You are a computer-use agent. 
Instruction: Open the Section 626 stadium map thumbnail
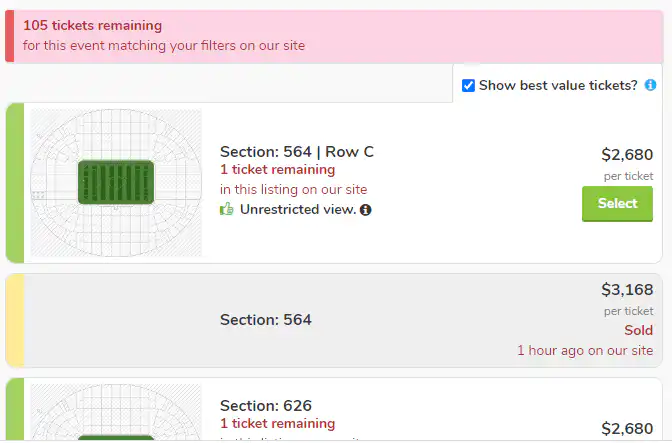click(116, 412)
